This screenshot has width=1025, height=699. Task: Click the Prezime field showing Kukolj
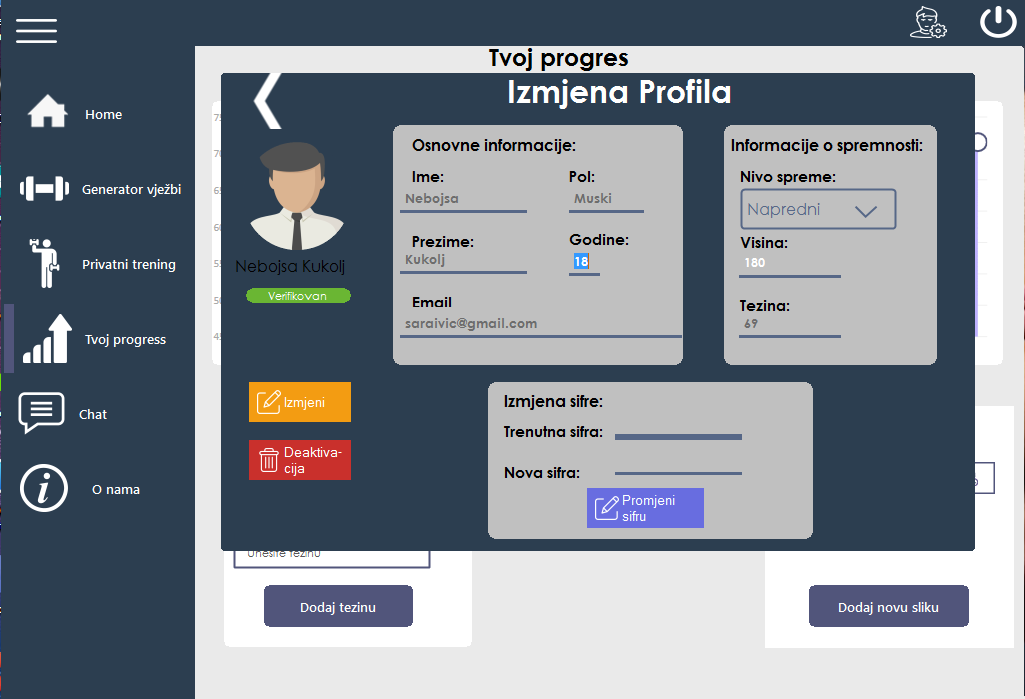coord(463,260)
